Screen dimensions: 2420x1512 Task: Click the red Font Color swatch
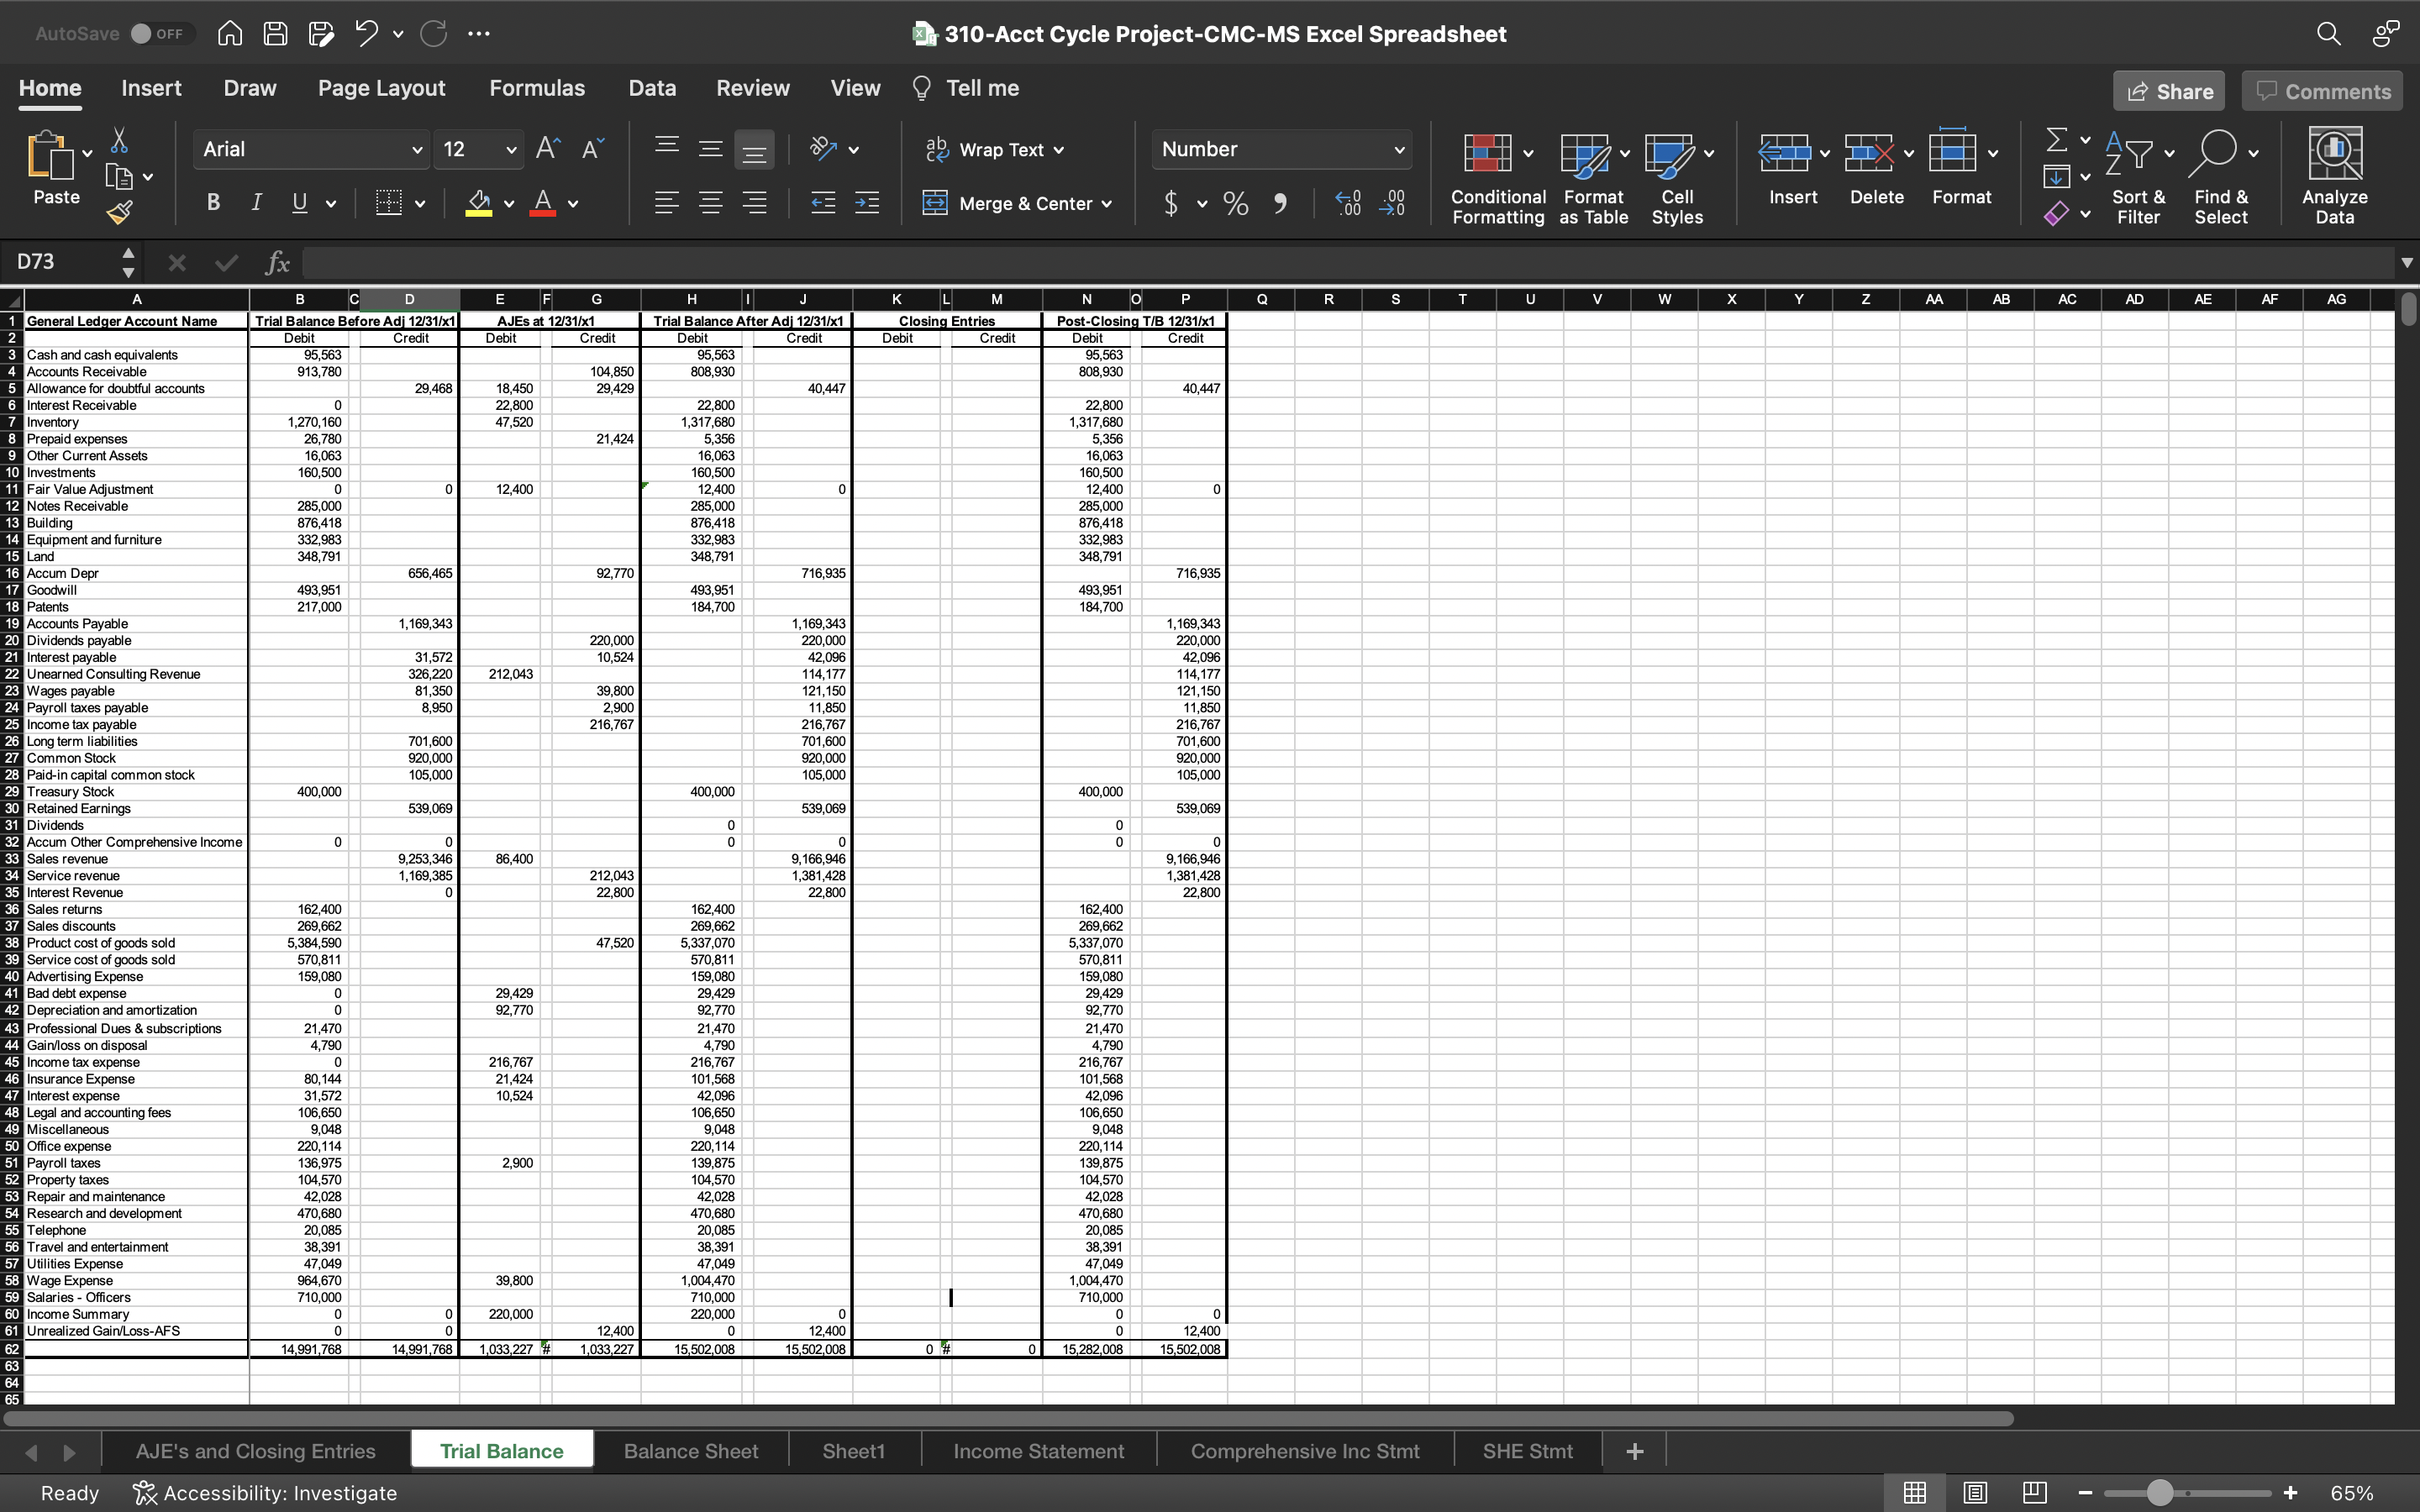click(x=543, y=204)
